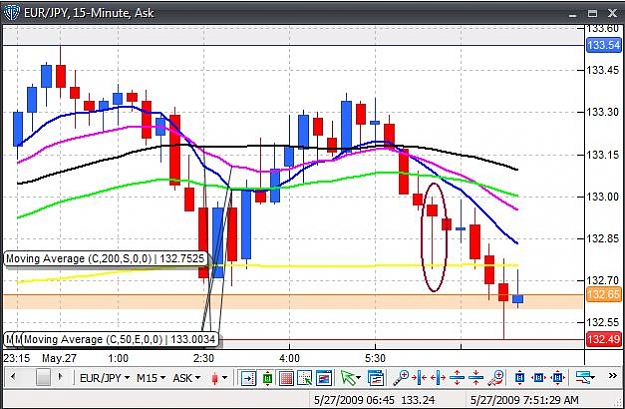The width and height of the screenshot is (625, 409).
Task: Click the cascading chart windows icon
Action: click(x=375, y=378)
